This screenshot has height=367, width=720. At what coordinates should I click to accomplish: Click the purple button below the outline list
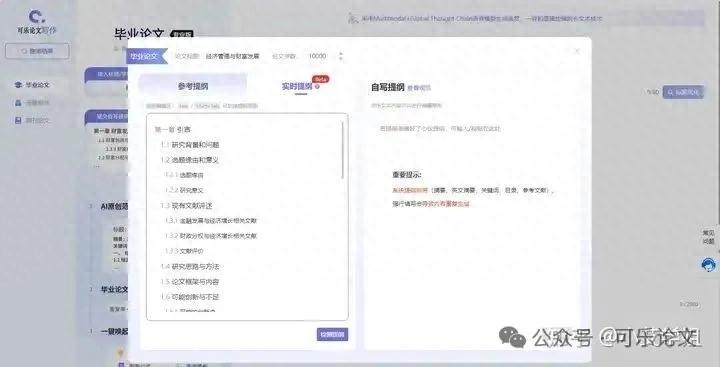(332, 334)
